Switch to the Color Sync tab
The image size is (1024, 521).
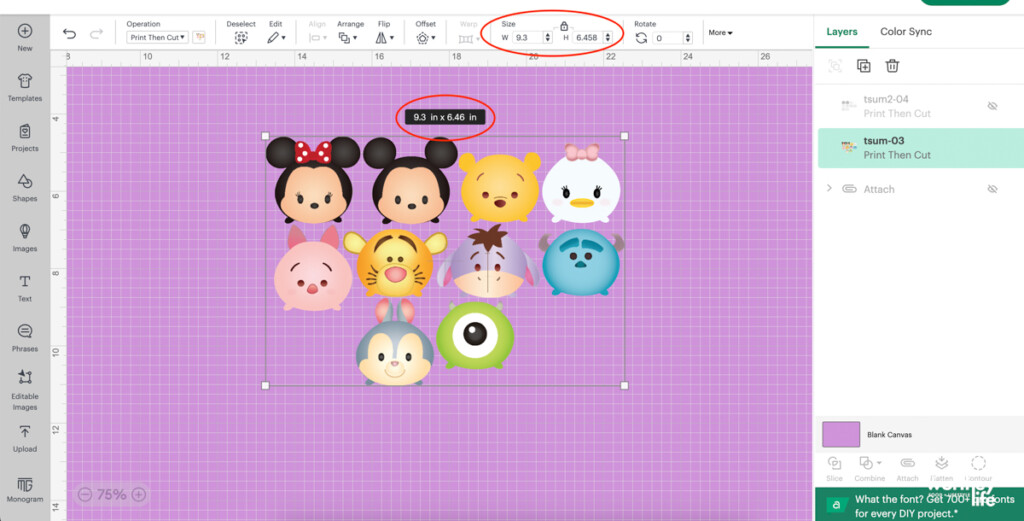tap(906, 31)
